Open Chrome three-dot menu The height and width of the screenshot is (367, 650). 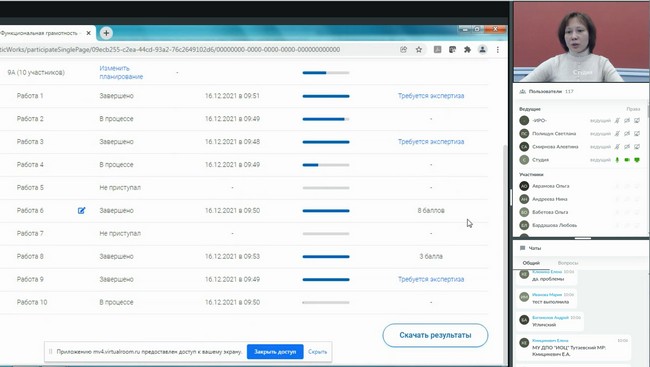pos(497,49)
